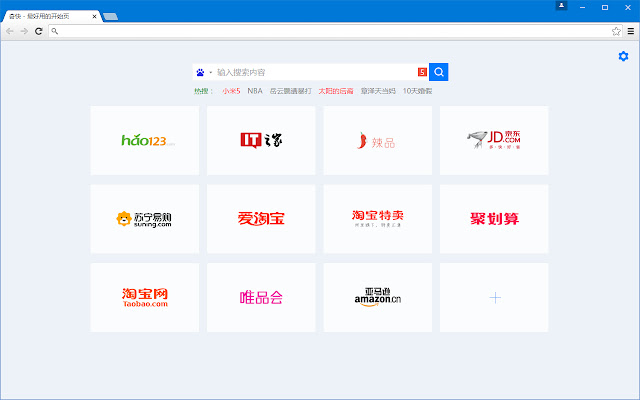Close the current start page tab
This screenshot has height=400, width=640.
coord(94,17)
